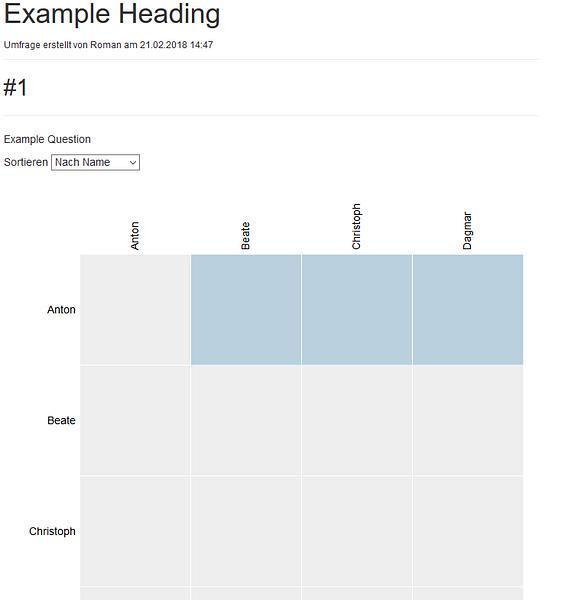Click the dropdown arrow beside Nach Name

[133, 163]
